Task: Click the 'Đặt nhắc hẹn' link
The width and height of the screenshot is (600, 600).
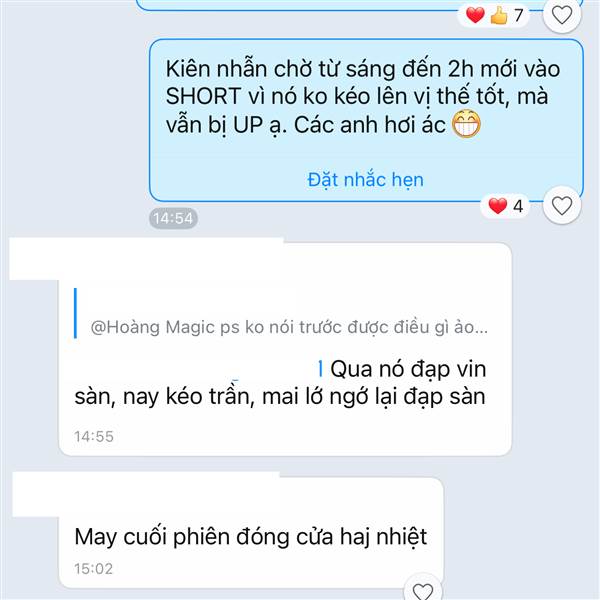Action: [x=365, y=179]
